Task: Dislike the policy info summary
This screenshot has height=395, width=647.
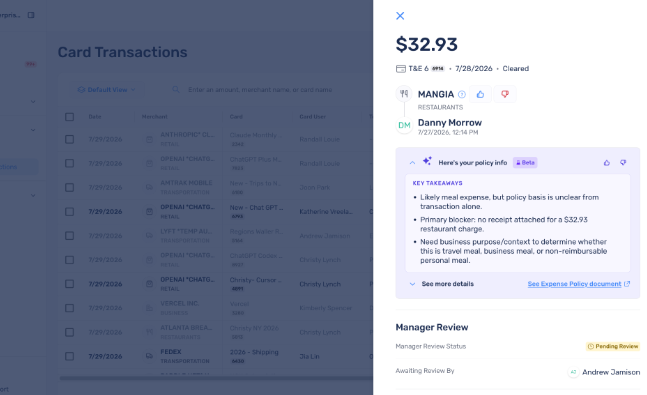Action: (x=623, y=163)
